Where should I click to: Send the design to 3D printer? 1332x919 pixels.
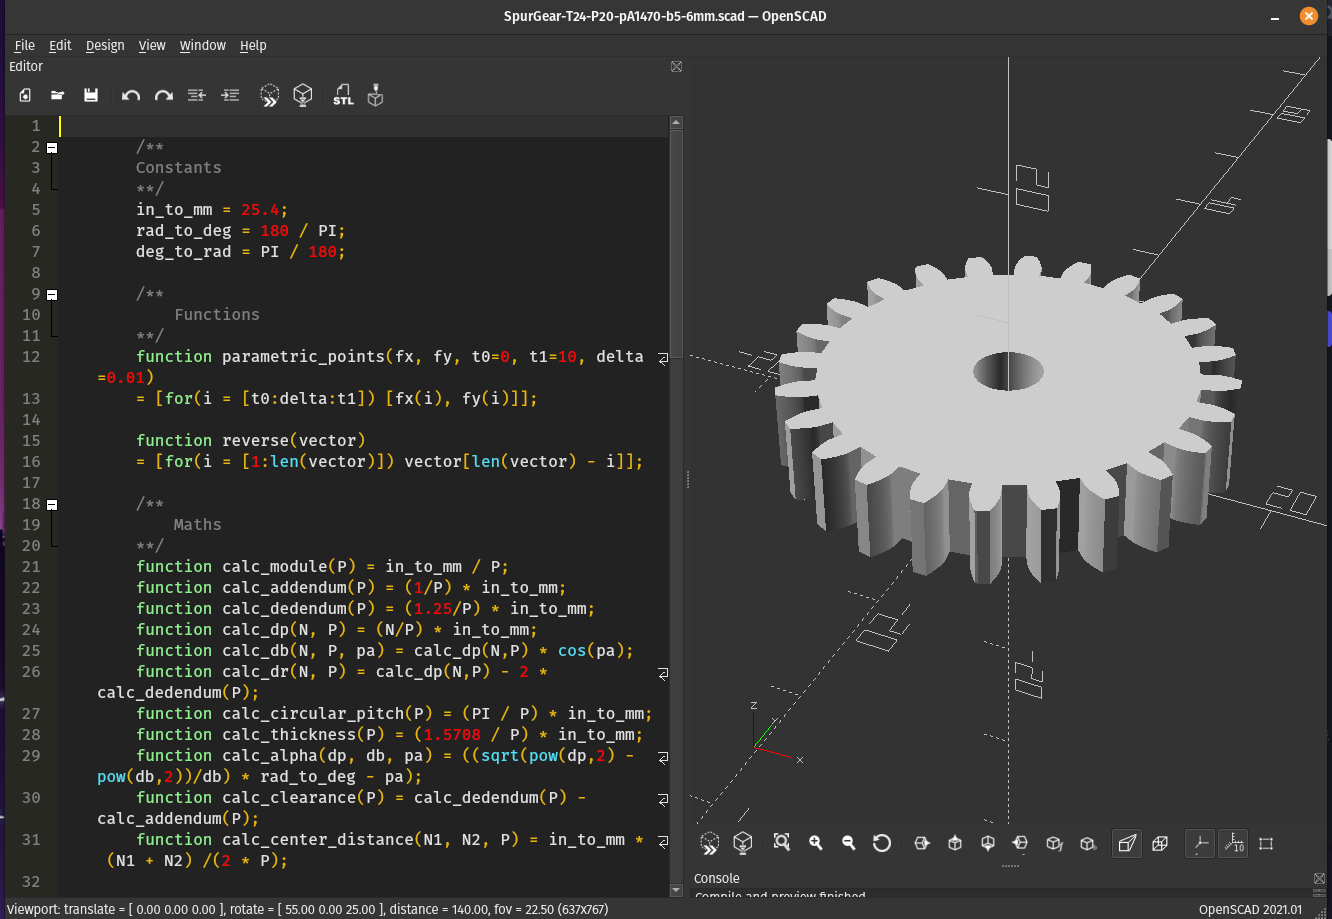(375, 95)
